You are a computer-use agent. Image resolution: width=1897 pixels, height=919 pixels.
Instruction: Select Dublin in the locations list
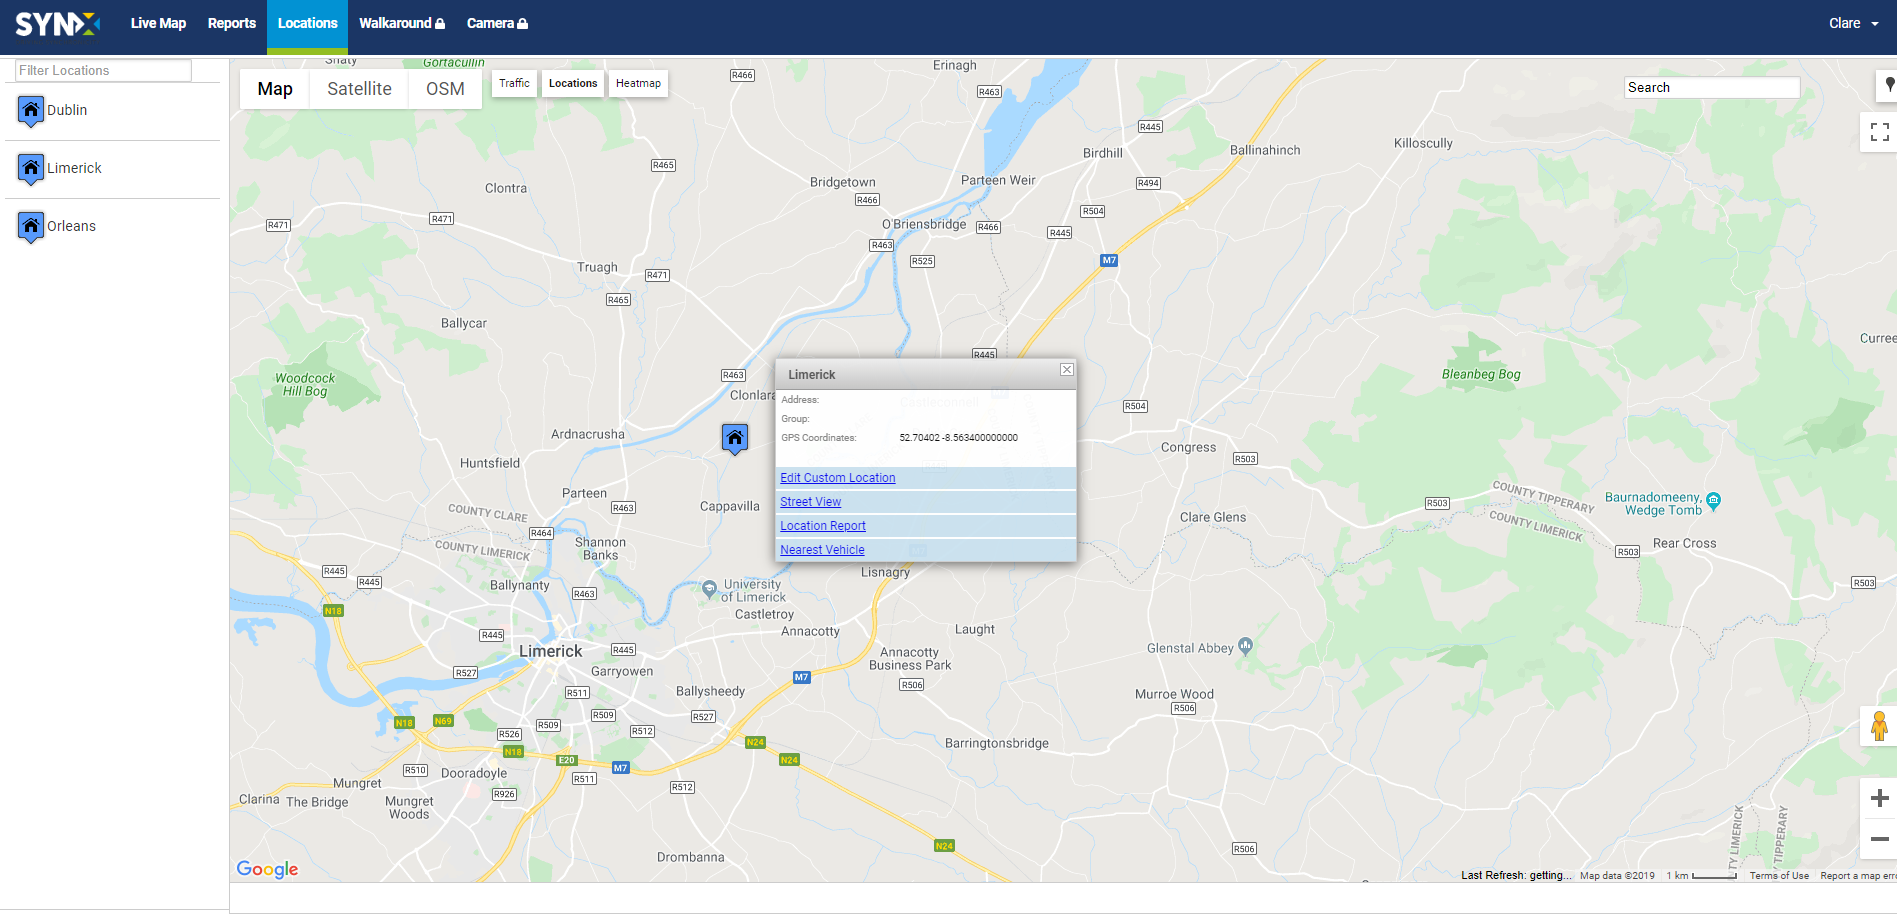point(67,110)
